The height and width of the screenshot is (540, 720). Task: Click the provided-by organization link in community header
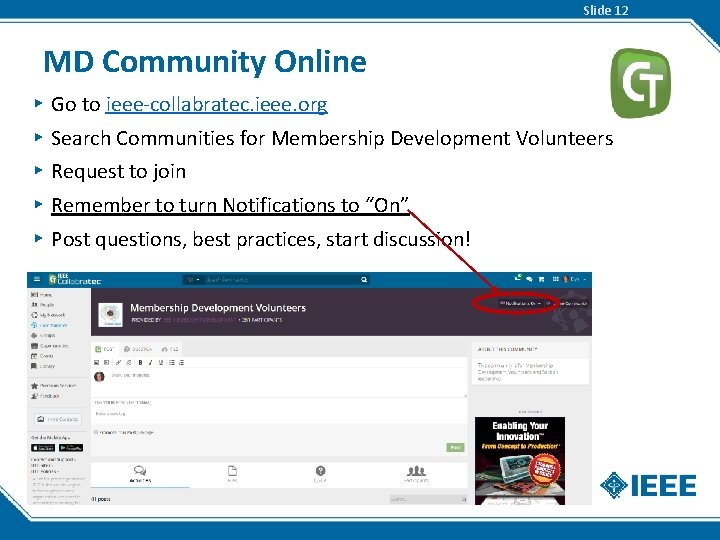[200, 320]
